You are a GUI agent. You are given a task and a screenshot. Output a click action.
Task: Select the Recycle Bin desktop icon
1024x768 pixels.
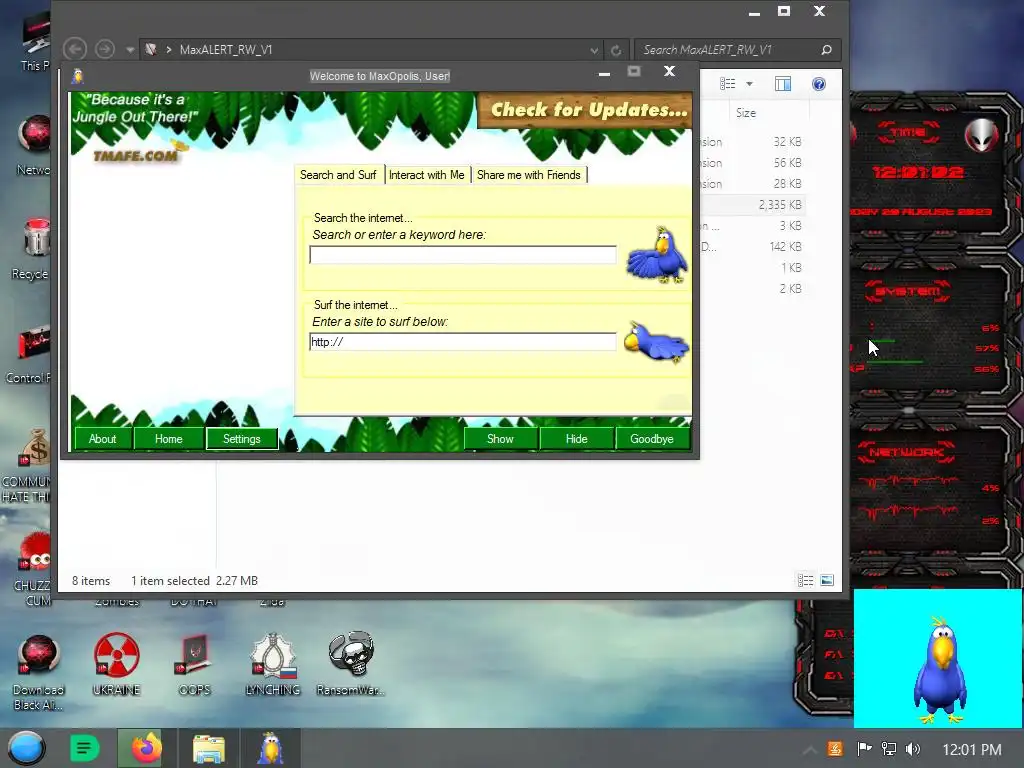coord(33,249)
